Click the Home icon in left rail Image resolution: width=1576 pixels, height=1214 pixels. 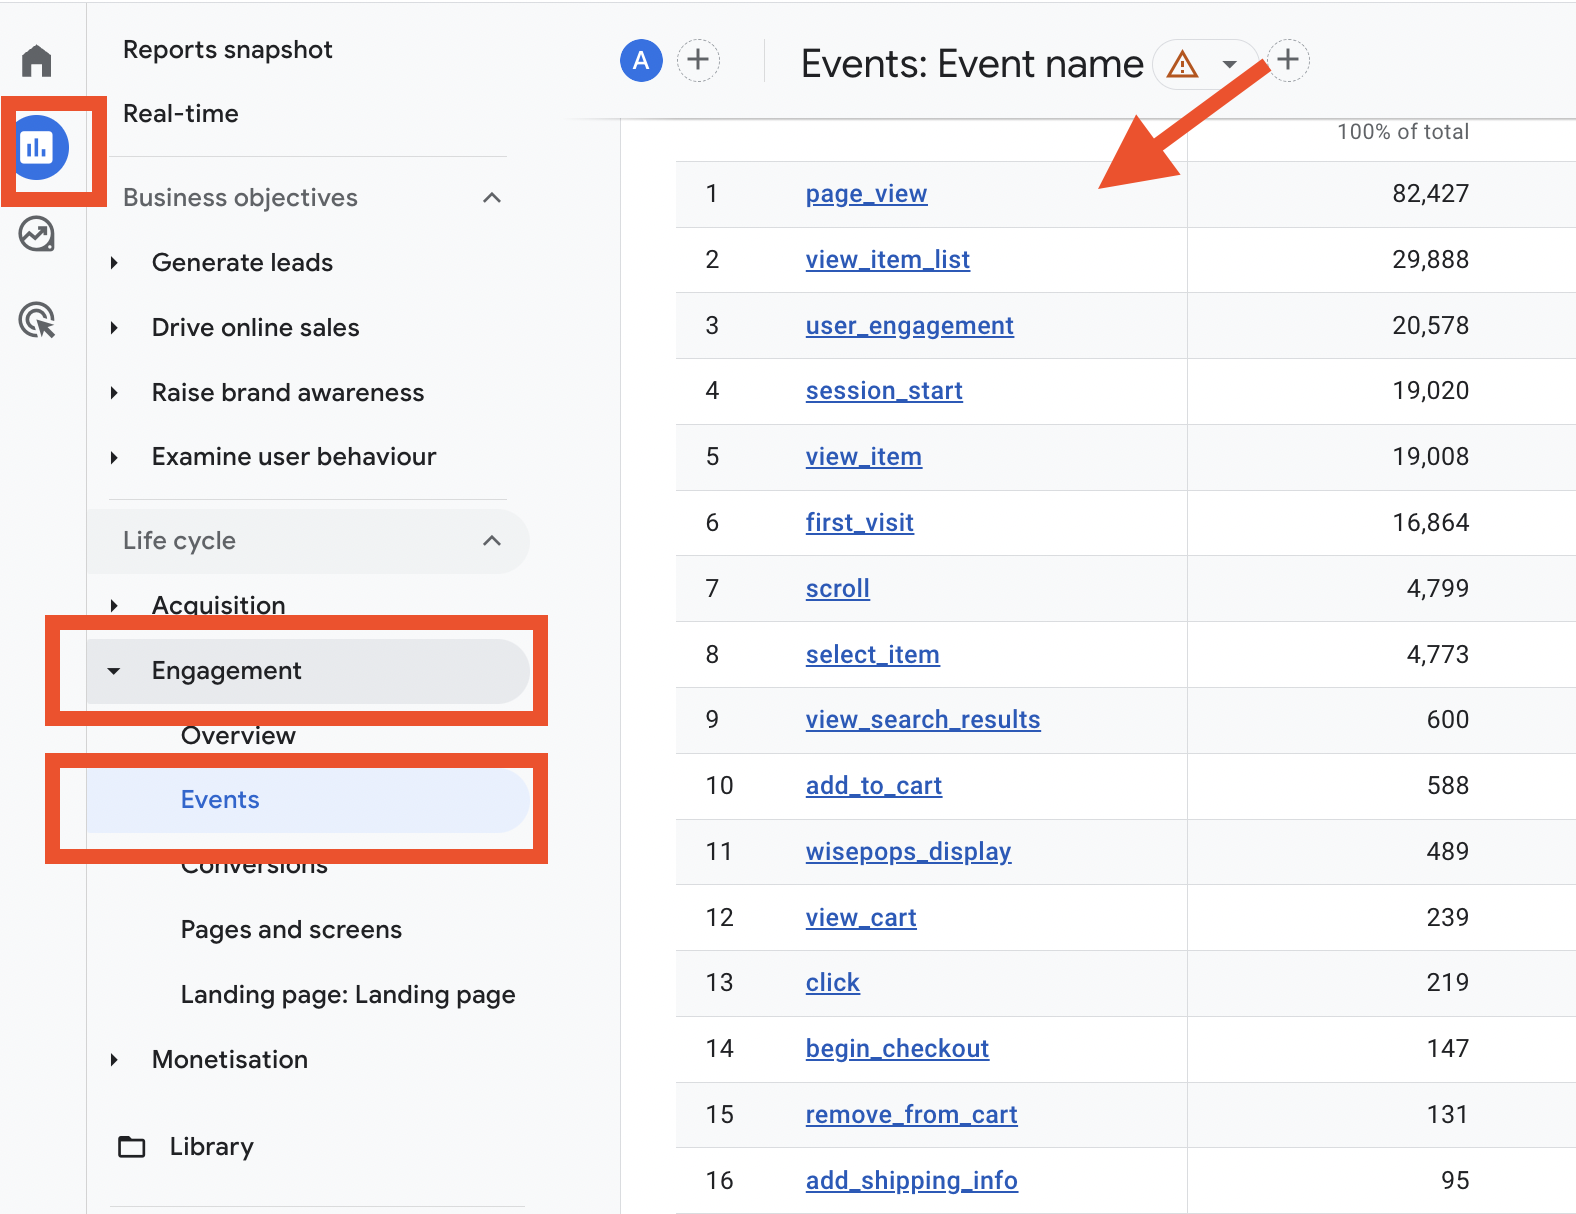(37, 61)
